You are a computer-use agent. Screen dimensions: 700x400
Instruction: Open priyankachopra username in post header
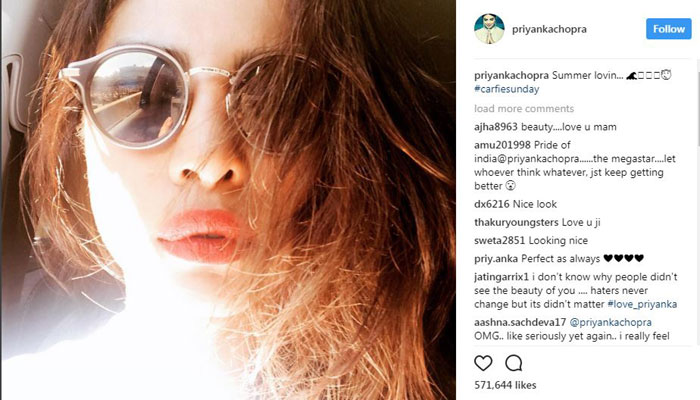(x=549, y=29)
